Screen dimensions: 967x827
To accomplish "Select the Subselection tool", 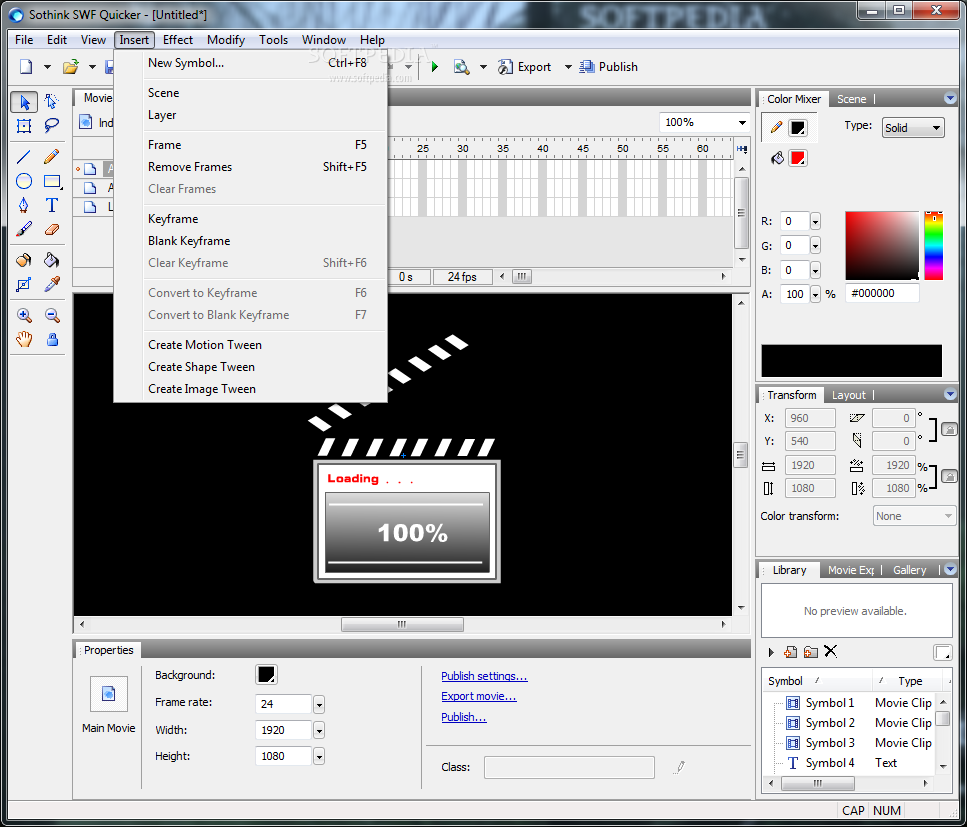I will click(x=52, y=102).
